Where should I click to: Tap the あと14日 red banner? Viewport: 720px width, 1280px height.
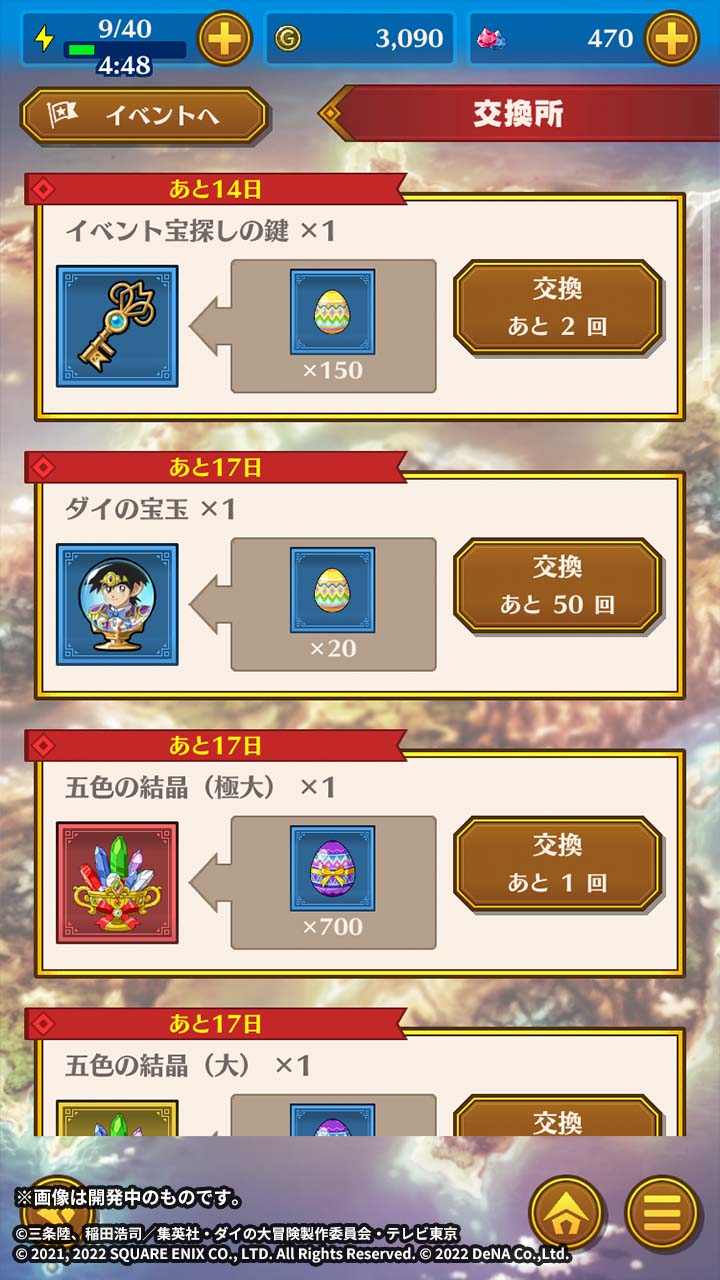(x=215, y=188)
